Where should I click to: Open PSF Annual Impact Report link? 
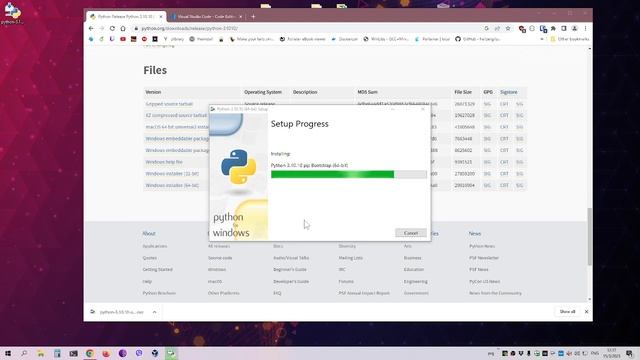[364, 293]
